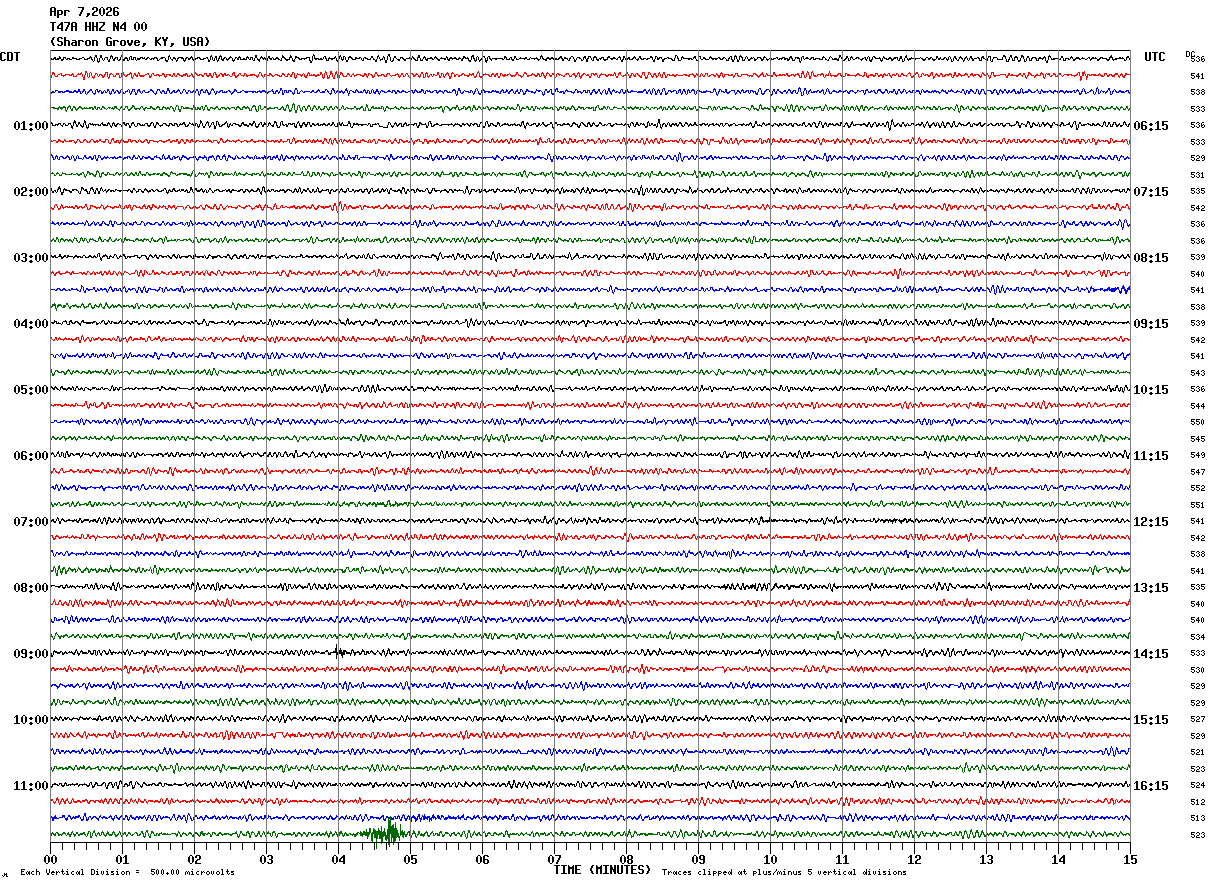Click the DC offset value '550'
Viewport: 1210px width, 886px height.
pos(1197,422)
